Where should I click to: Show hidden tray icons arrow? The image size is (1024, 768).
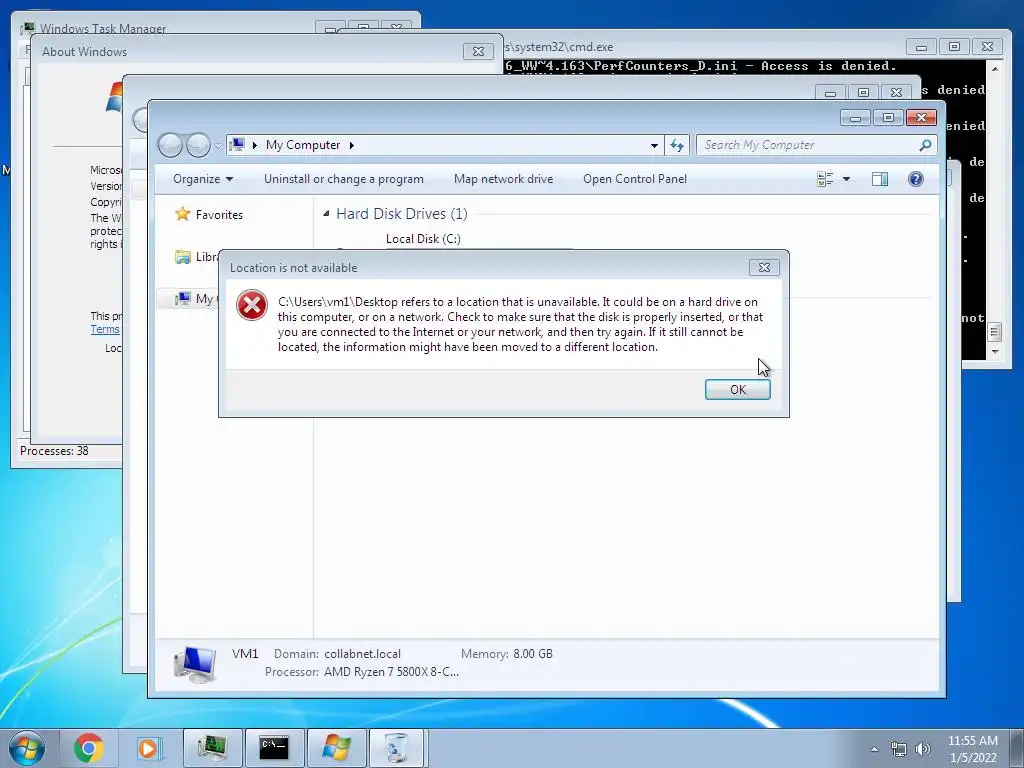coord(874,749)
